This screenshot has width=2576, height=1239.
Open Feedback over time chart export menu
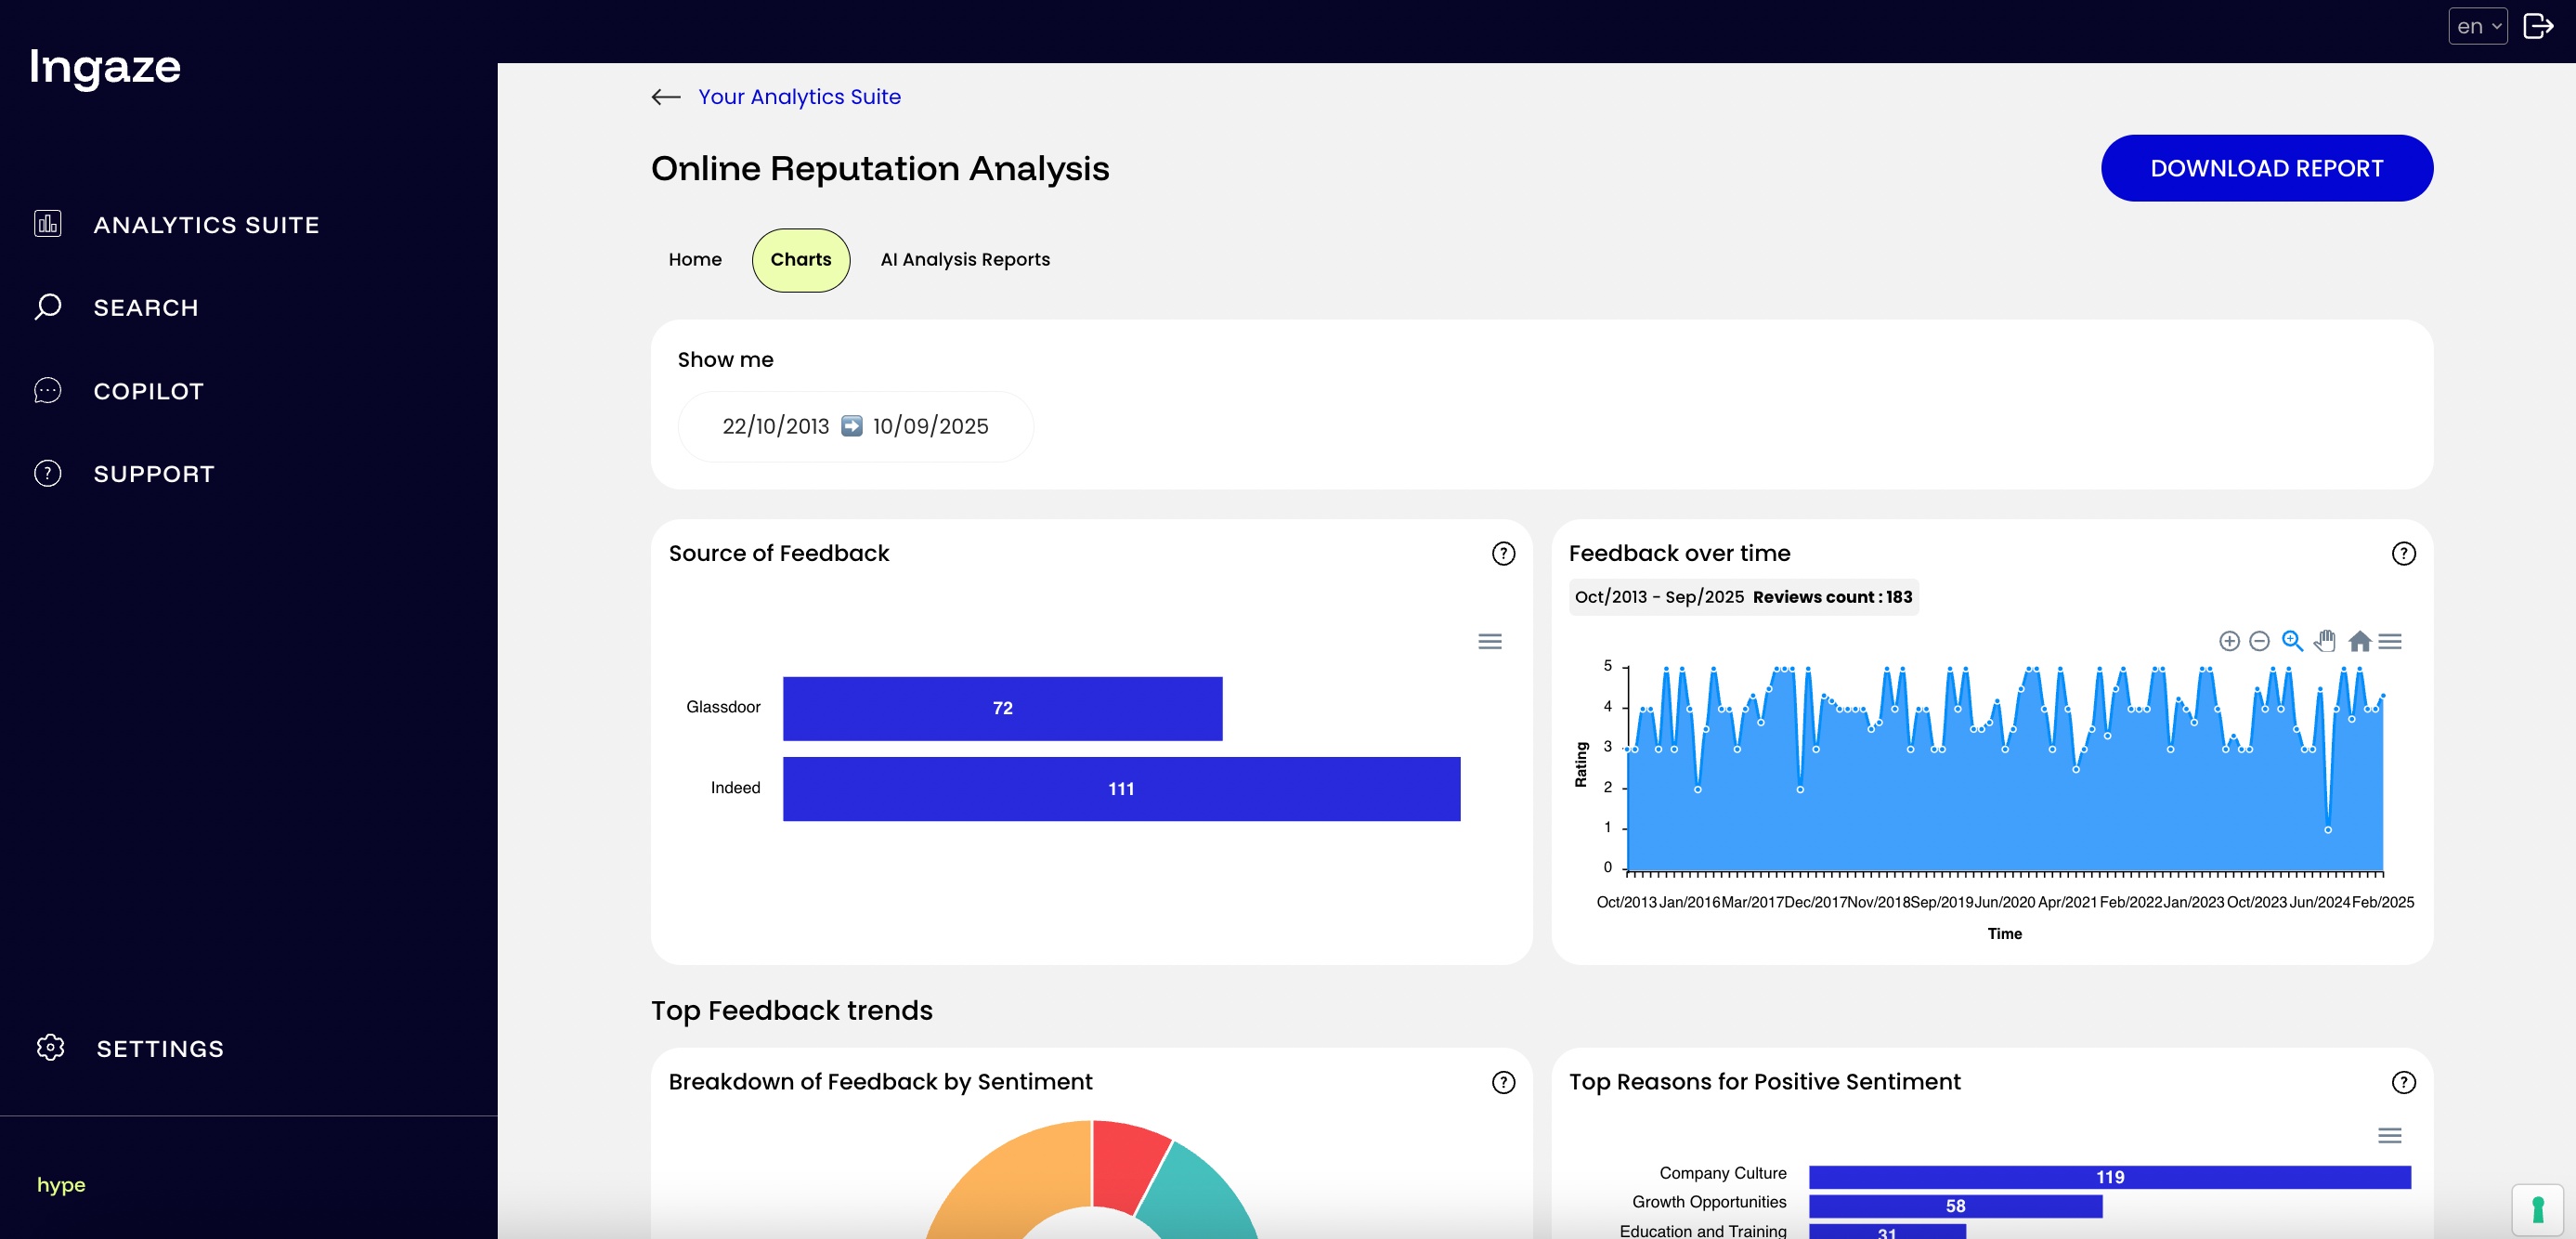(x=2389, y=641)
